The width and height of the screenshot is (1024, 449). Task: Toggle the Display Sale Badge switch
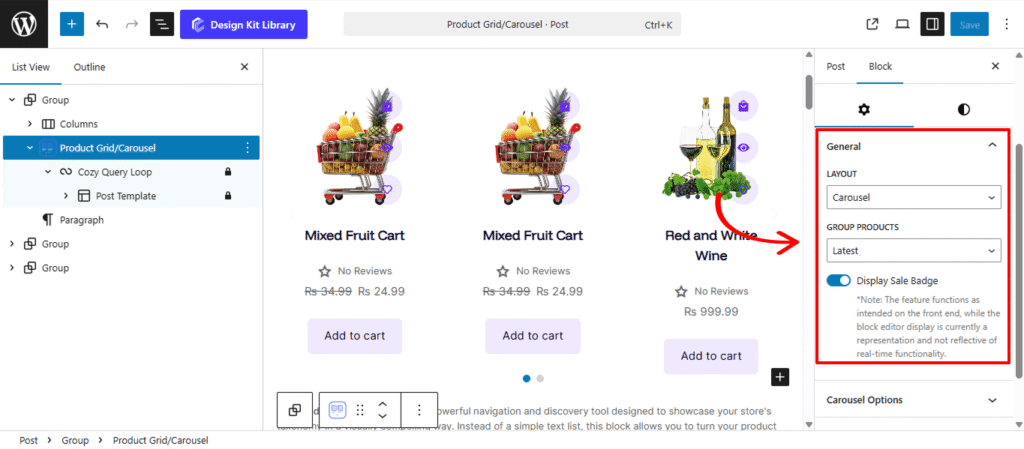click(839, 281)
